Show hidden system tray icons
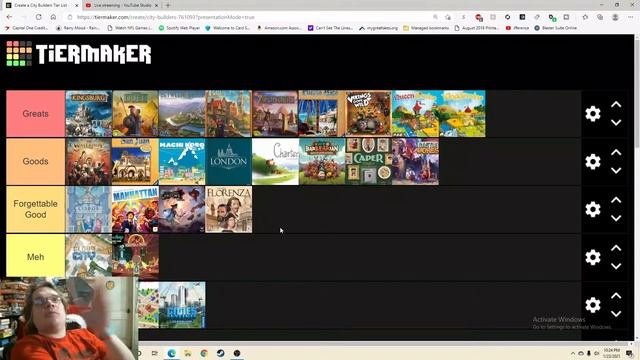 click(x=573, y=353)
